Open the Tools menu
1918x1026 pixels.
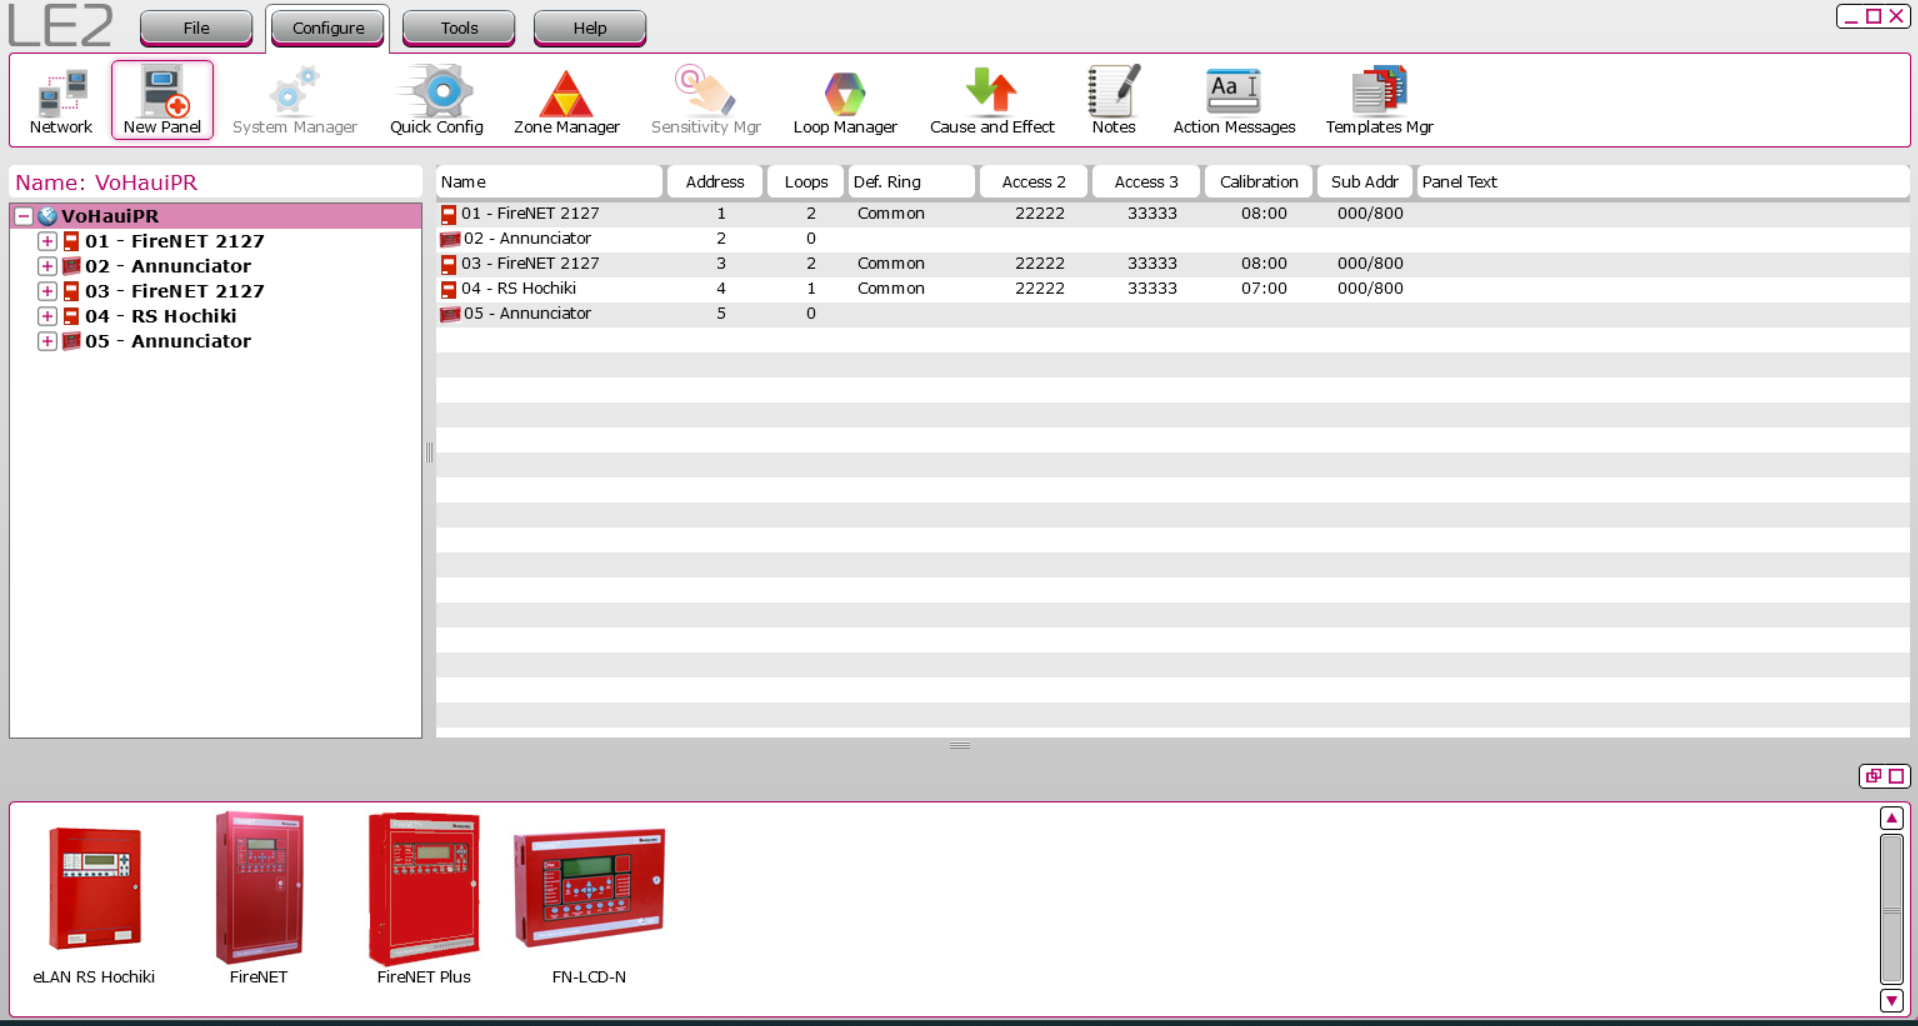(457, 27)
